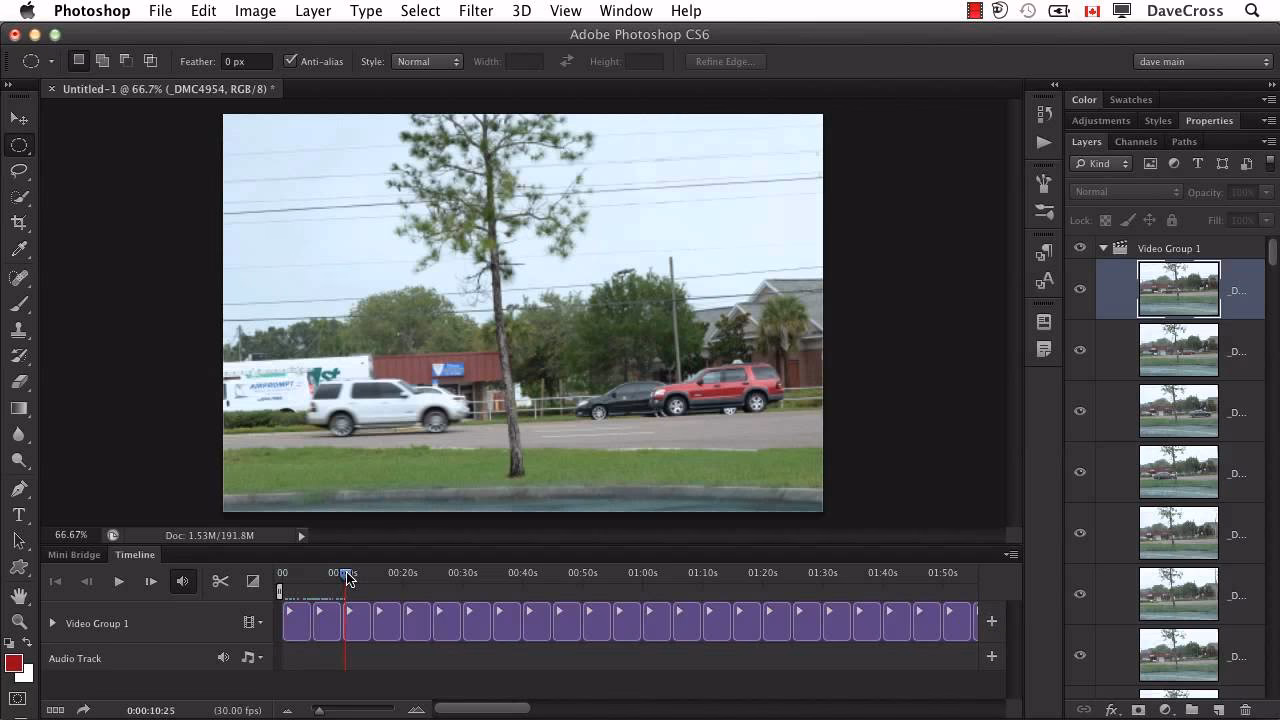1280x720 pixels.
Task: Mute audio playback in the Timeline
Action: 183,581
